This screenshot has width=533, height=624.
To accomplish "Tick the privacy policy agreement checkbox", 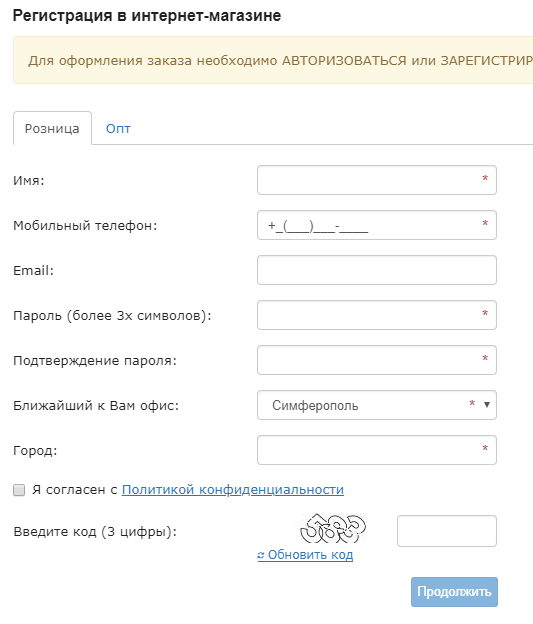I will (x=19, y=490).
